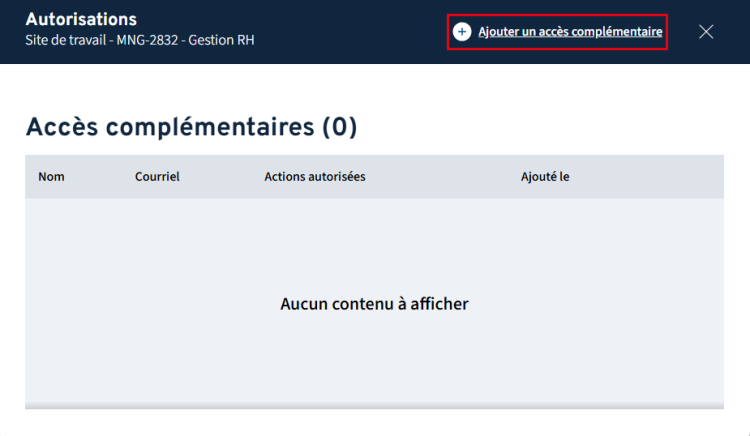Click the plus circle icon in the header
The image size is (750, 436).
pos(462,32)
